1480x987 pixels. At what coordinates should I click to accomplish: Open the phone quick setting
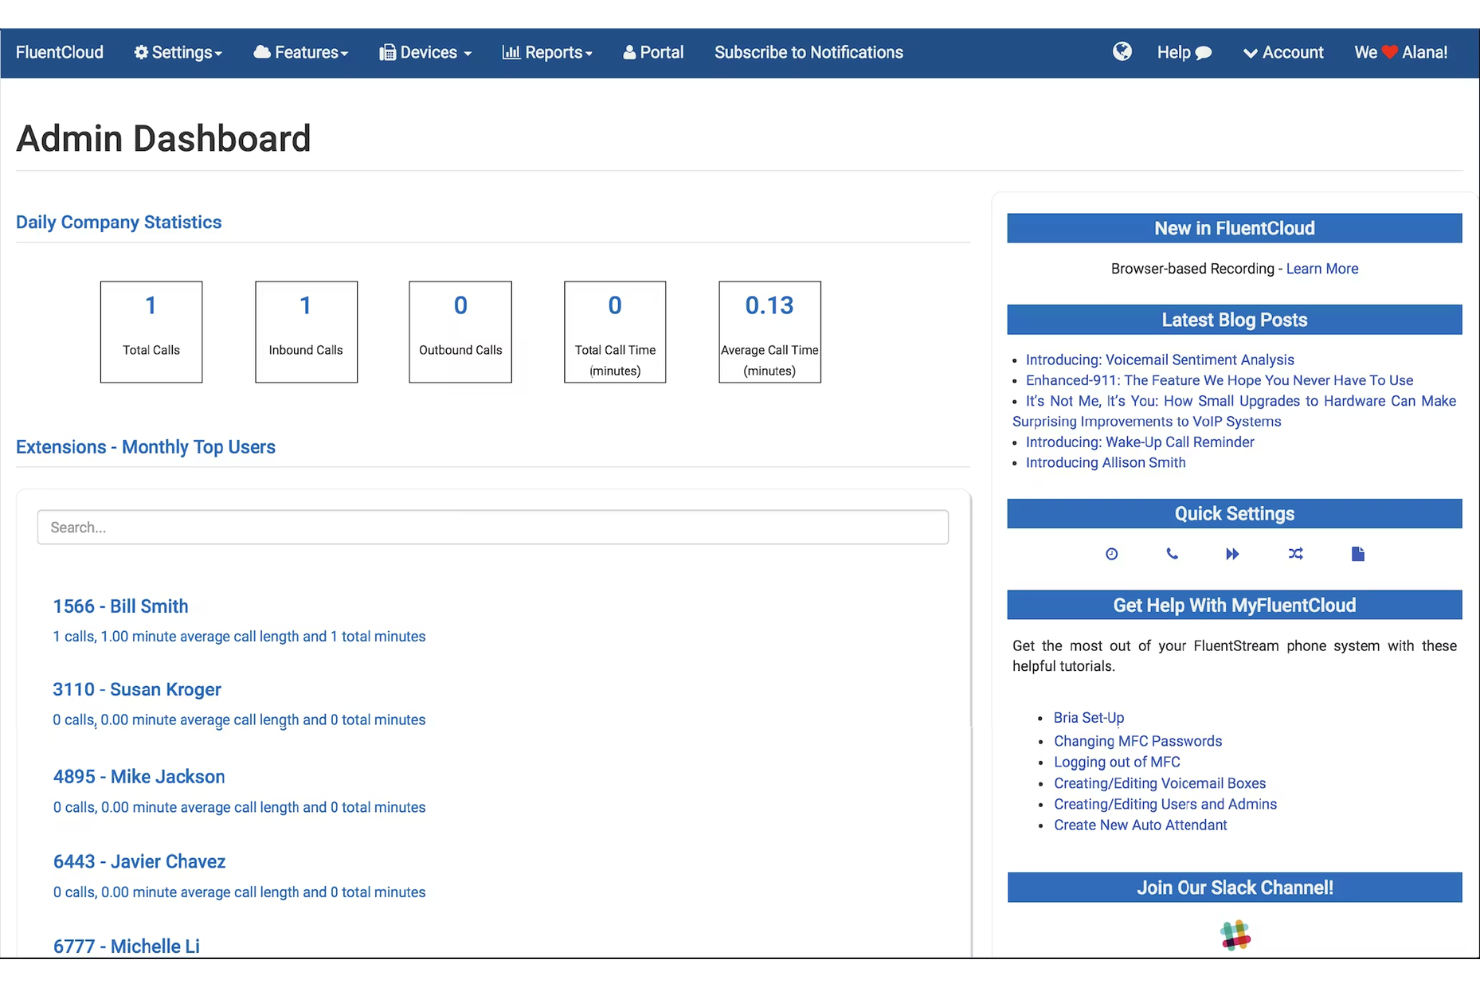(1172, 554)
